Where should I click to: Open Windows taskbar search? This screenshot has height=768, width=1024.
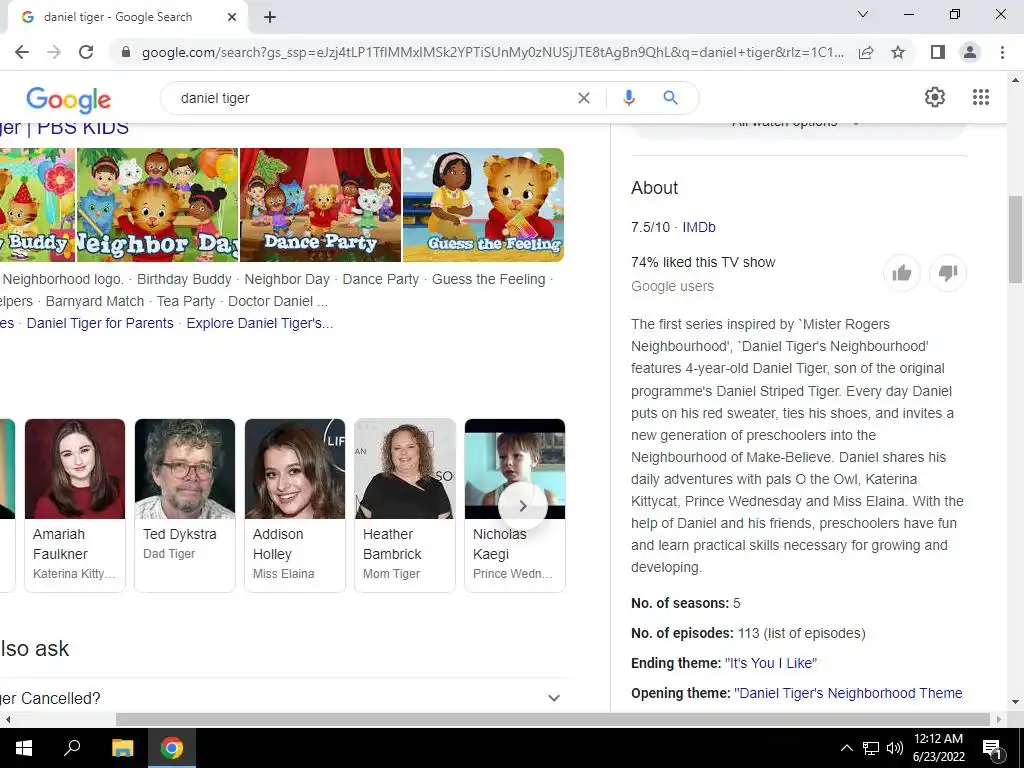[x=72, y=748]
